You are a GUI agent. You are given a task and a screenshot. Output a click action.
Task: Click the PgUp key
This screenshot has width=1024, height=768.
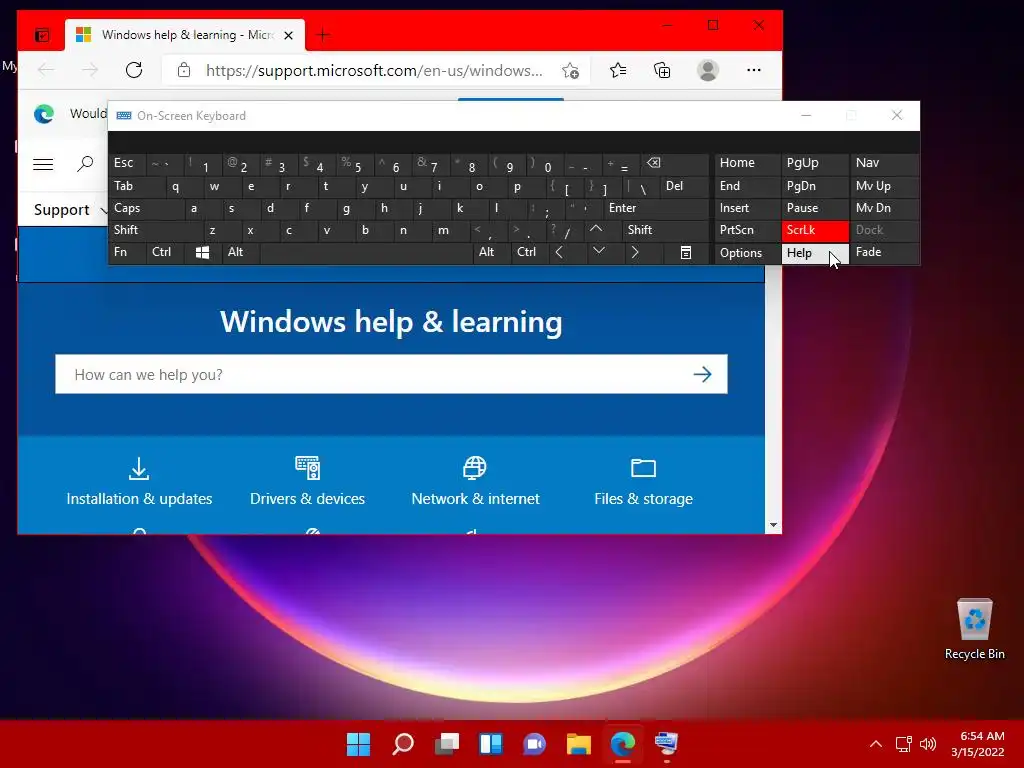tap(815, 163)
